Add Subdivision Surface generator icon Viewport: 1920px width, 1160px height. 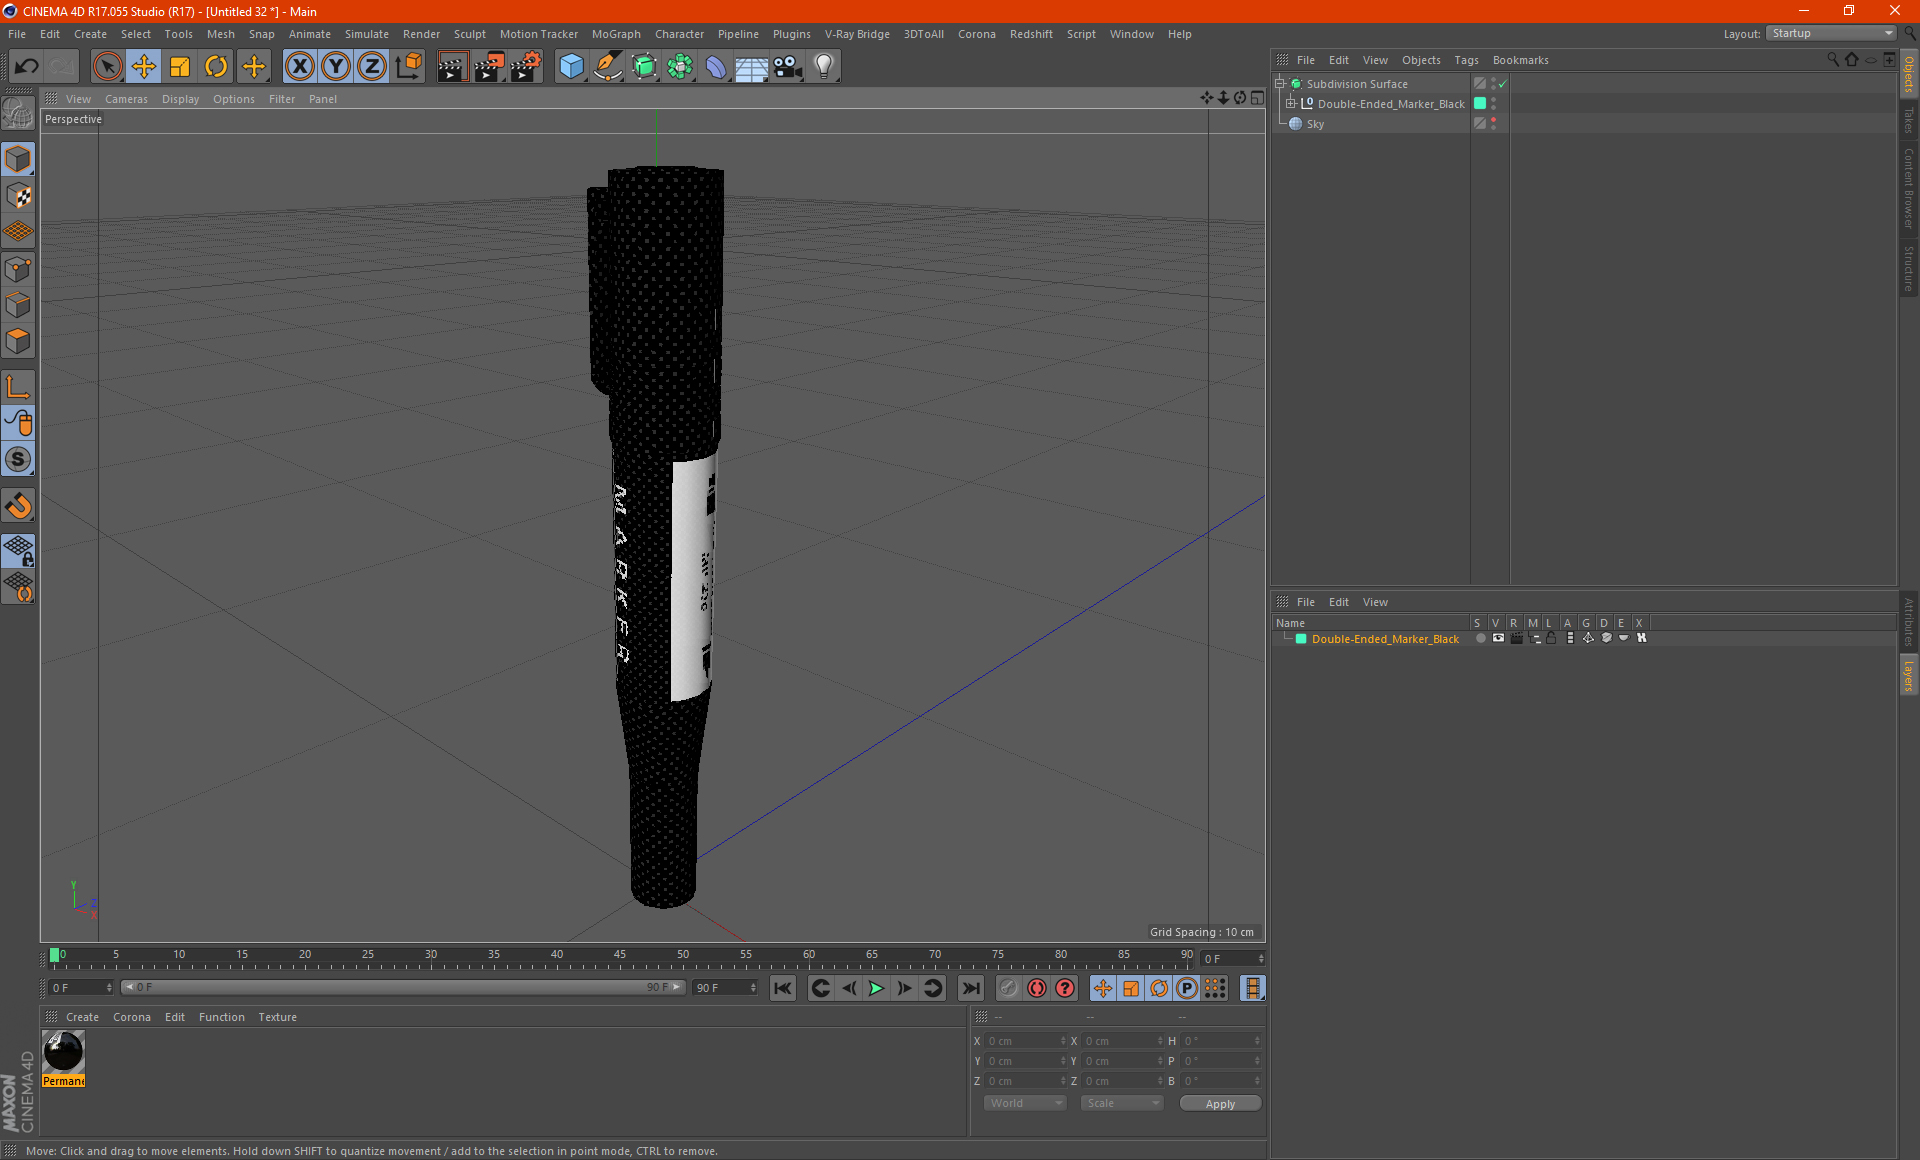(644, 67)
